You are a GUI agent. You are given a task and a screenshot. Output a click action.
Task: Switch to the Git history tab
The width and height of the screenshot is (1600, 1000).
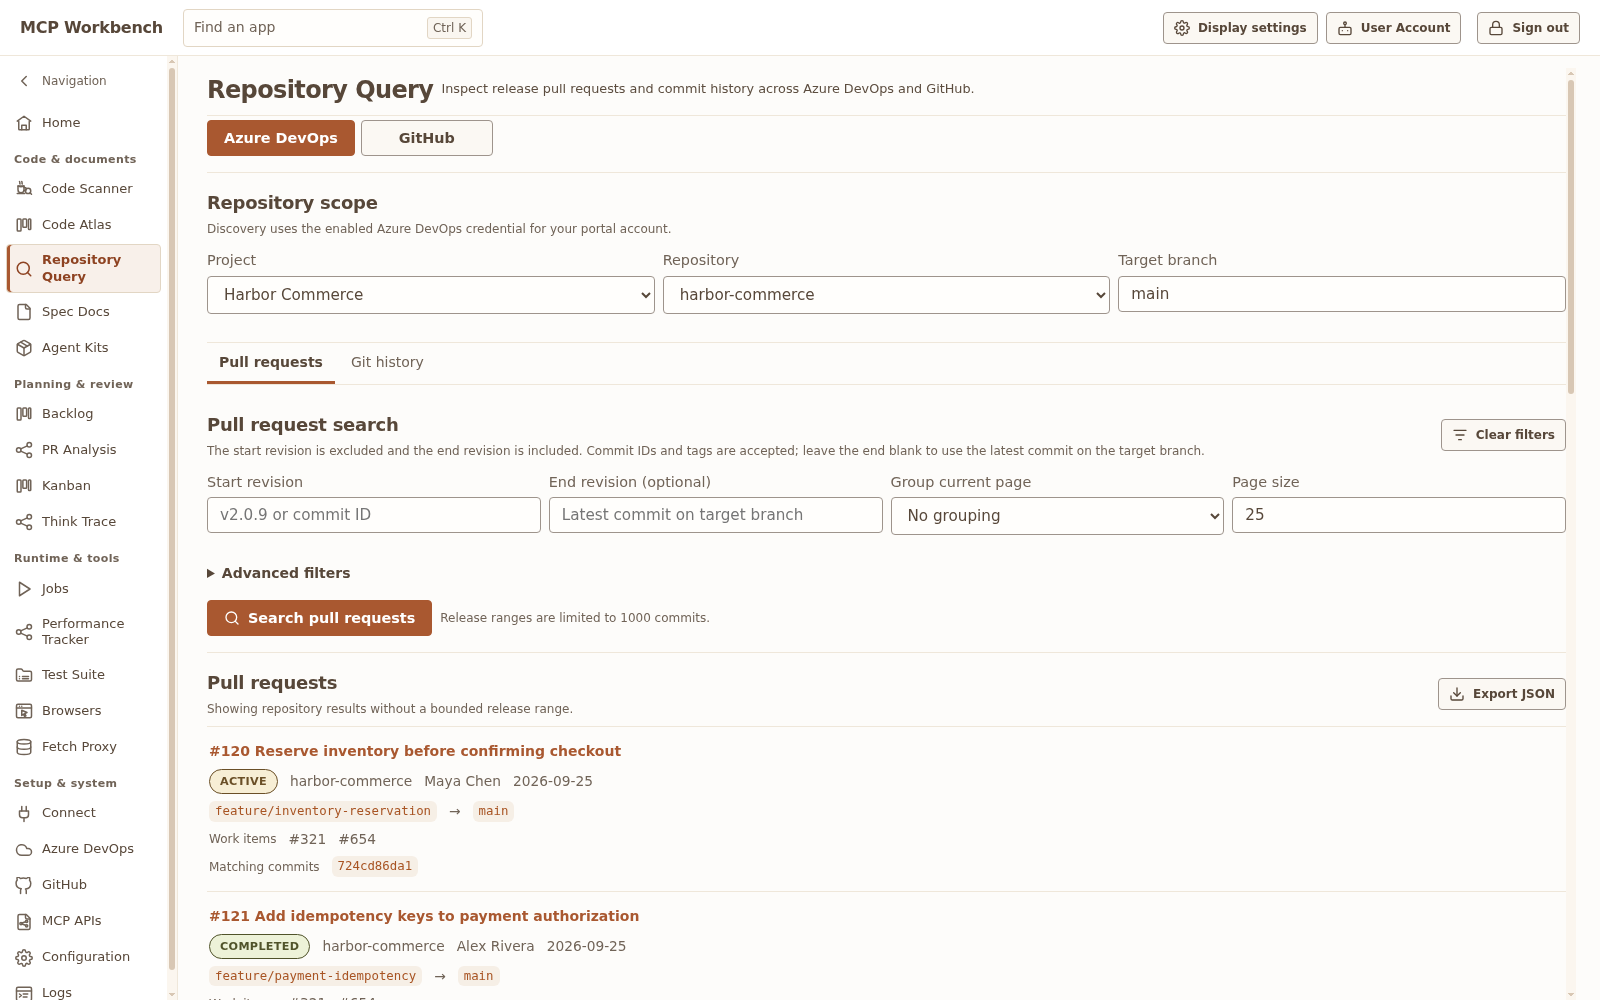[x=387, y=362]
